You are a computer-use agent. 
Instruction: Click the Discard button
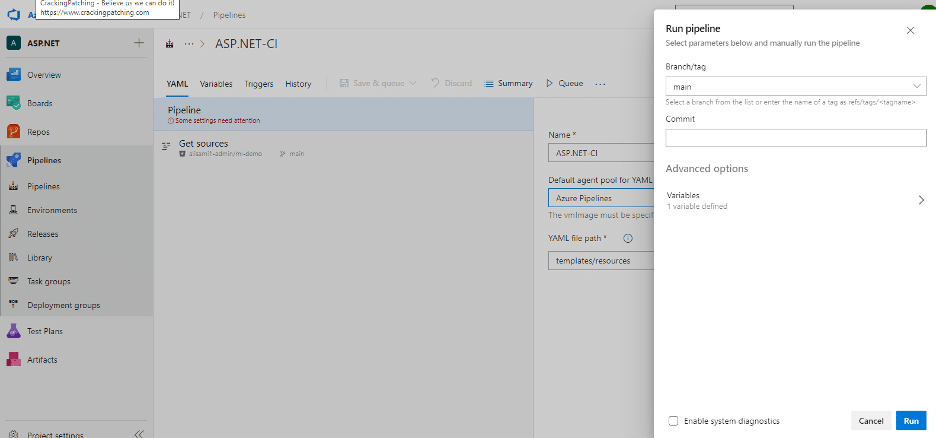[451, 84]
